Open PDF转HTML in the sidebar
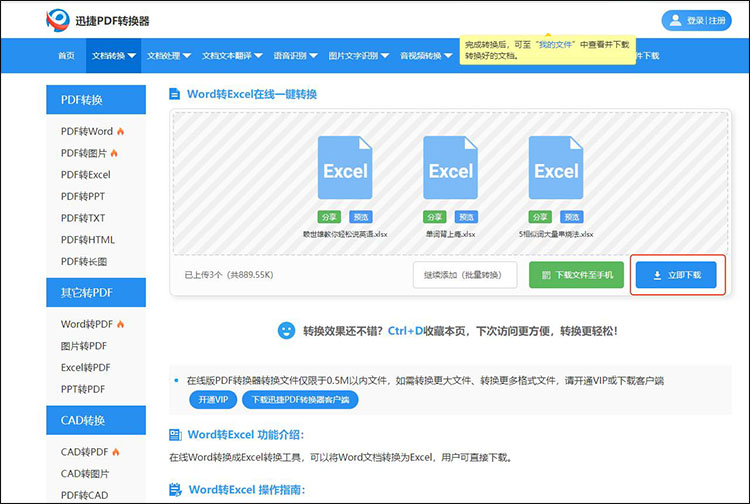The image size is (750, 504). tap(88, 240)
